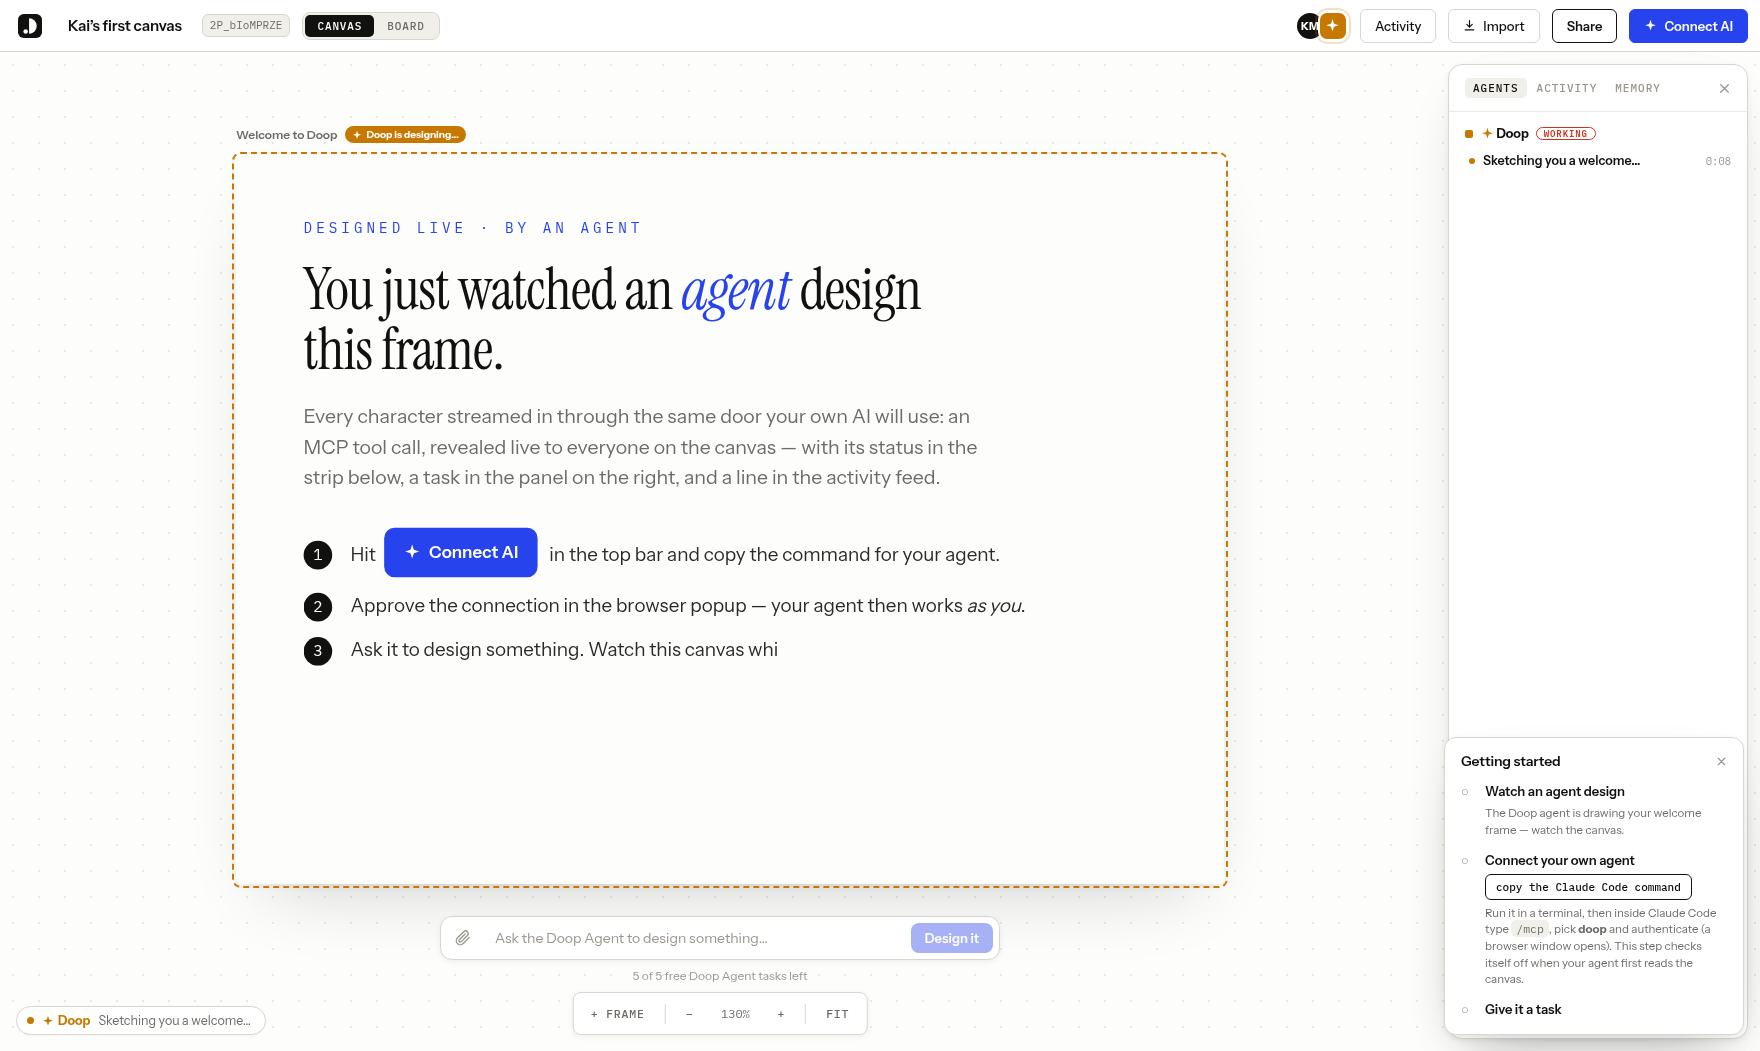Click the Share button
Screen dimensions: 1760x1051
[1584, 26]
